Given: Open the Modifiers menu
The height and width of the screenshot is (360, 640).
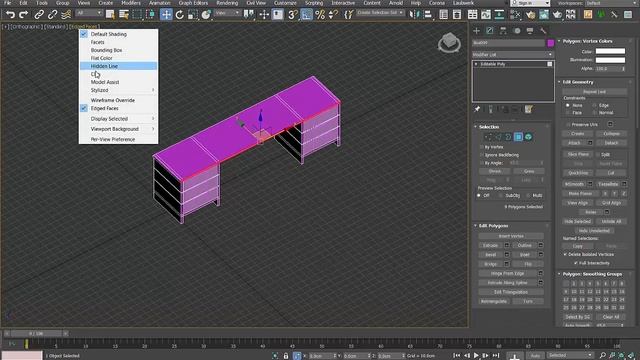Looking at the screenshot, I should click(131, 3).
